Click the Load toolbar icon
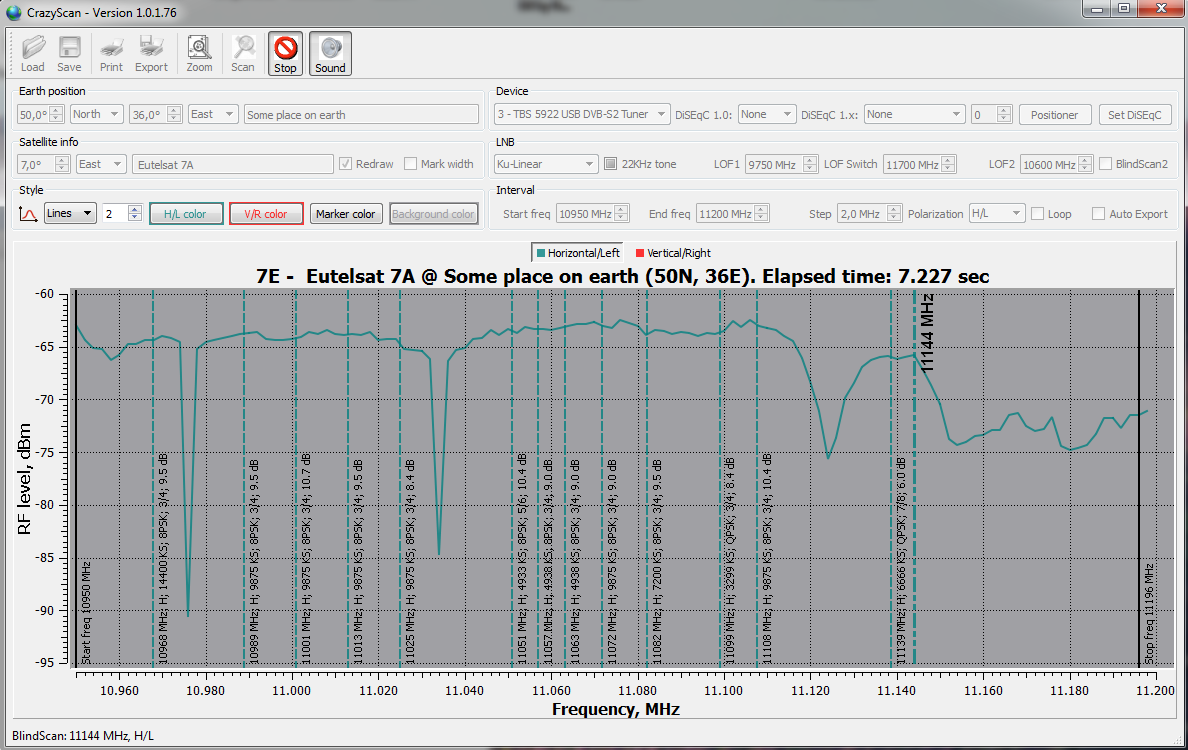 (x=33, y=54)
